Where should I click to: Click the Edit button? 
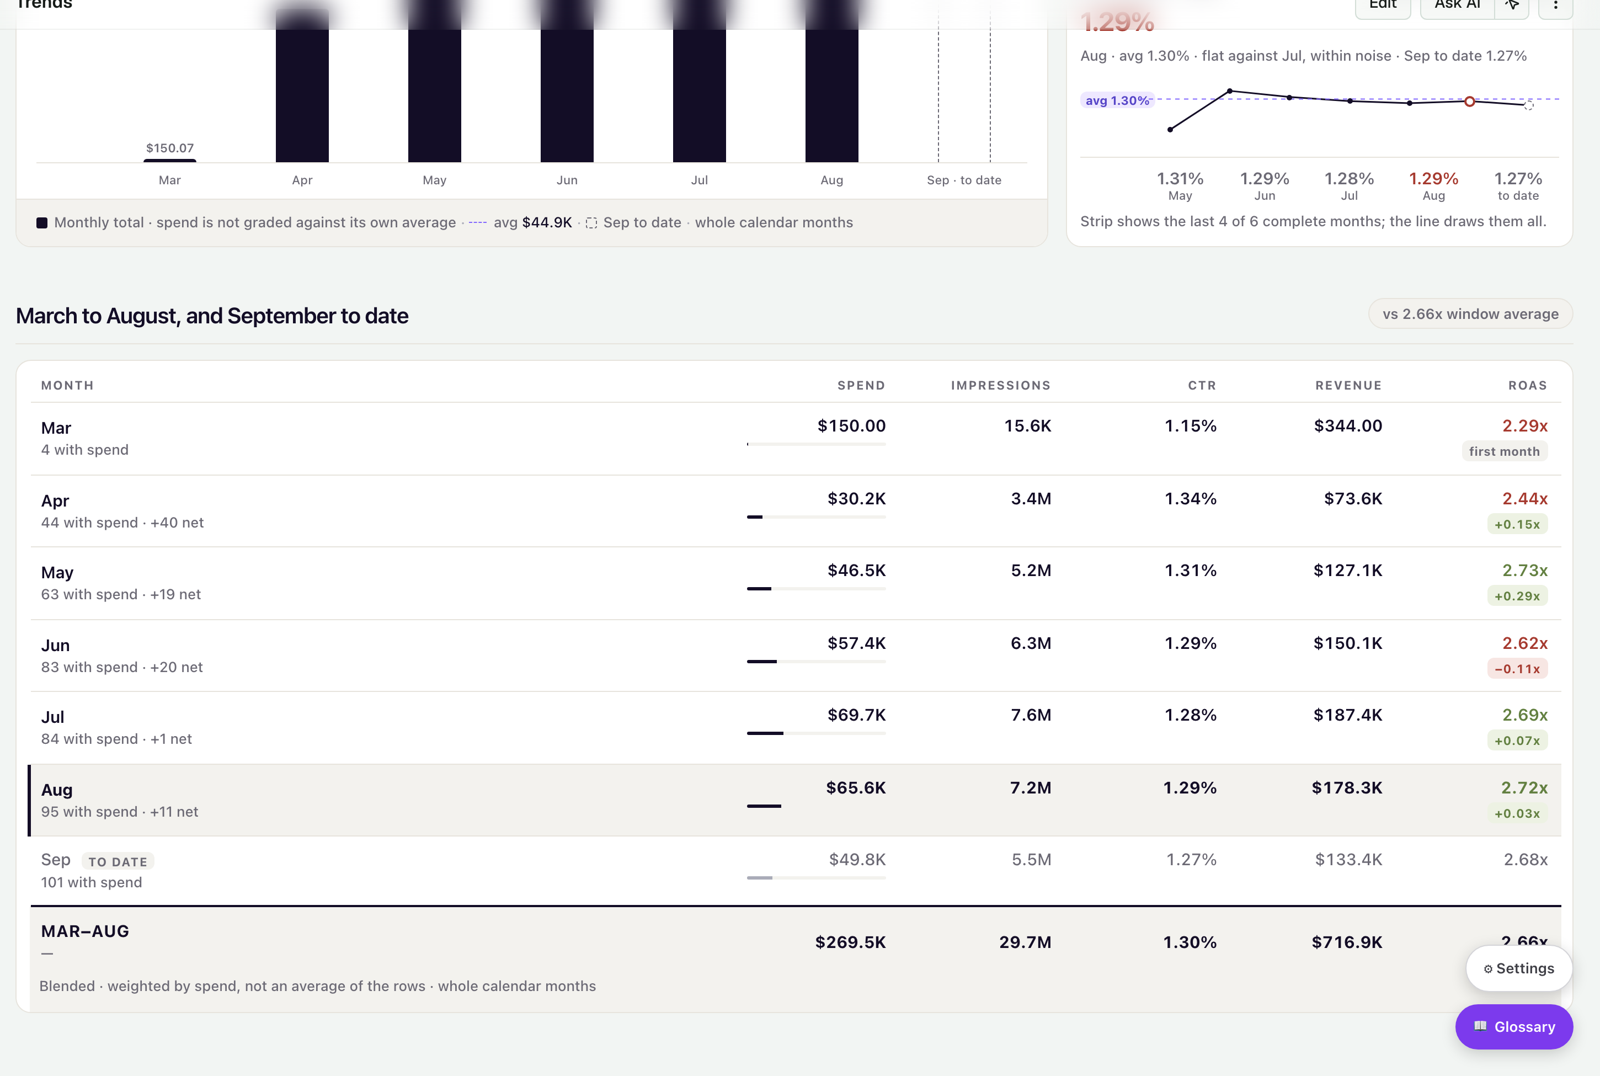click(1383, 6)
